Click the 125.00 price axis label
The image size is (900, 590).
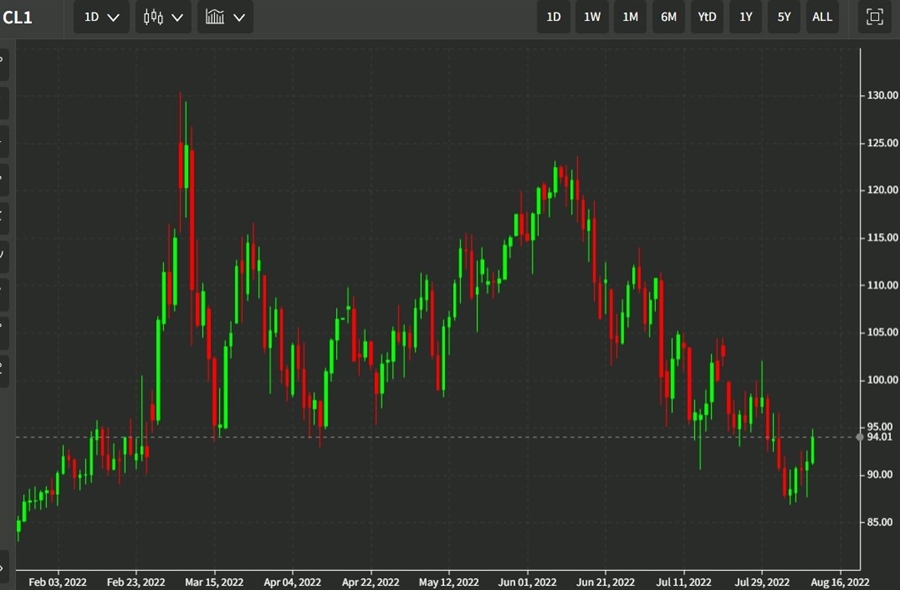[882, 143]
